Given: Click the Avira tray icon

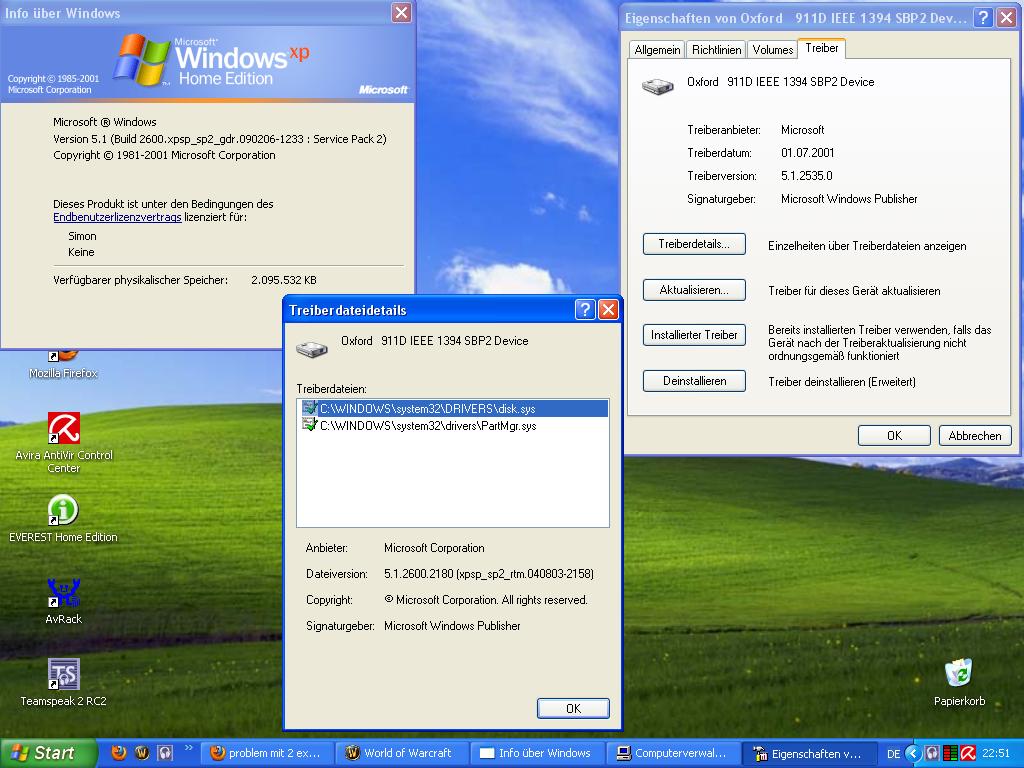Looking at the screenshot, I should pyautogui.click(x=968, y=753).
